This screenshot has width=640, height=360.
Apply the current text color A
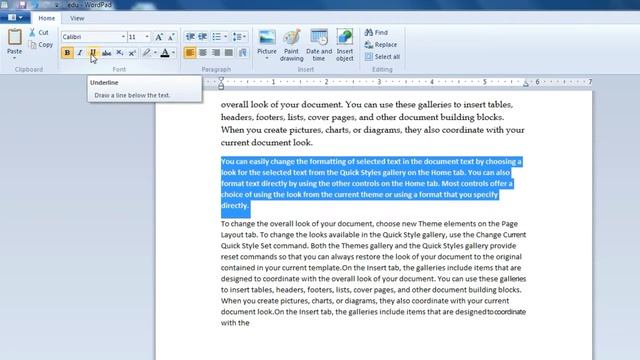tap(165, 53)
